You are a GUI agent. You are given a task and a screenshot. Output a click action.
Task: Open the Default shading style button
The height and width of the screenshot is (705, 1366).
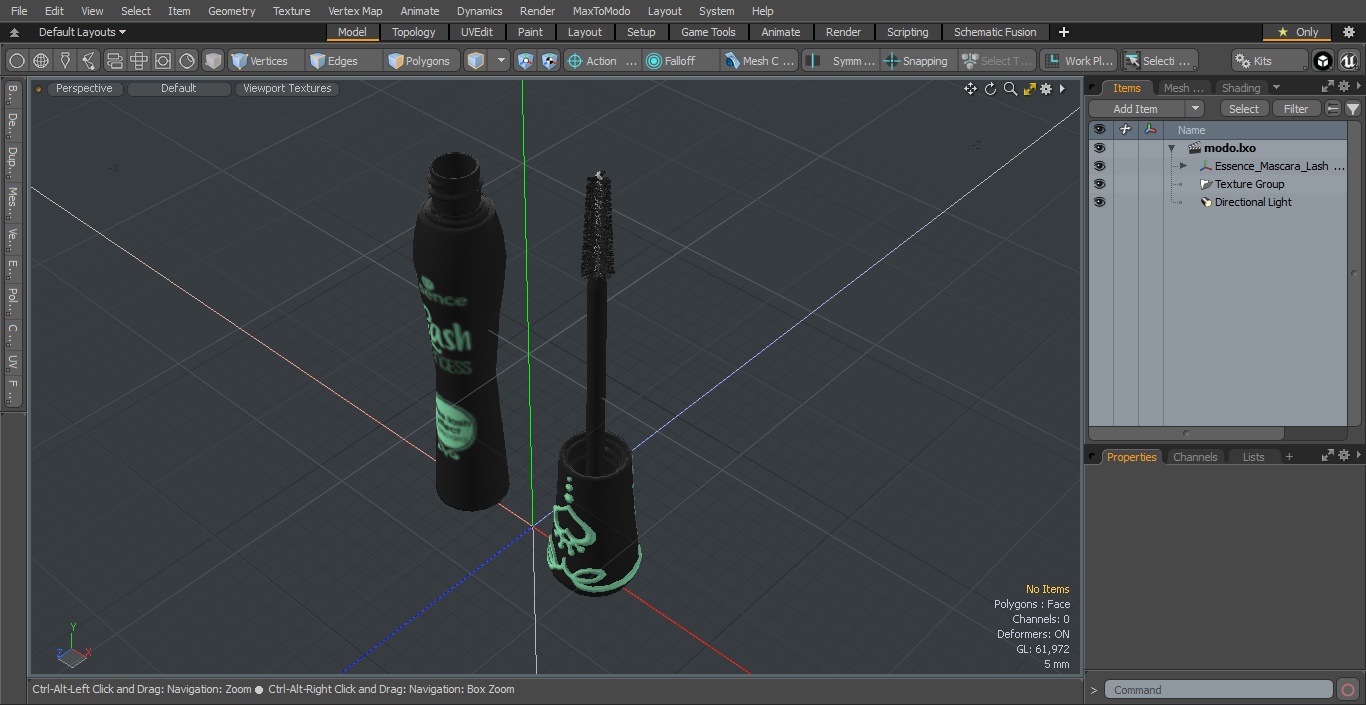pyautogui.click(x=179, y=88)
